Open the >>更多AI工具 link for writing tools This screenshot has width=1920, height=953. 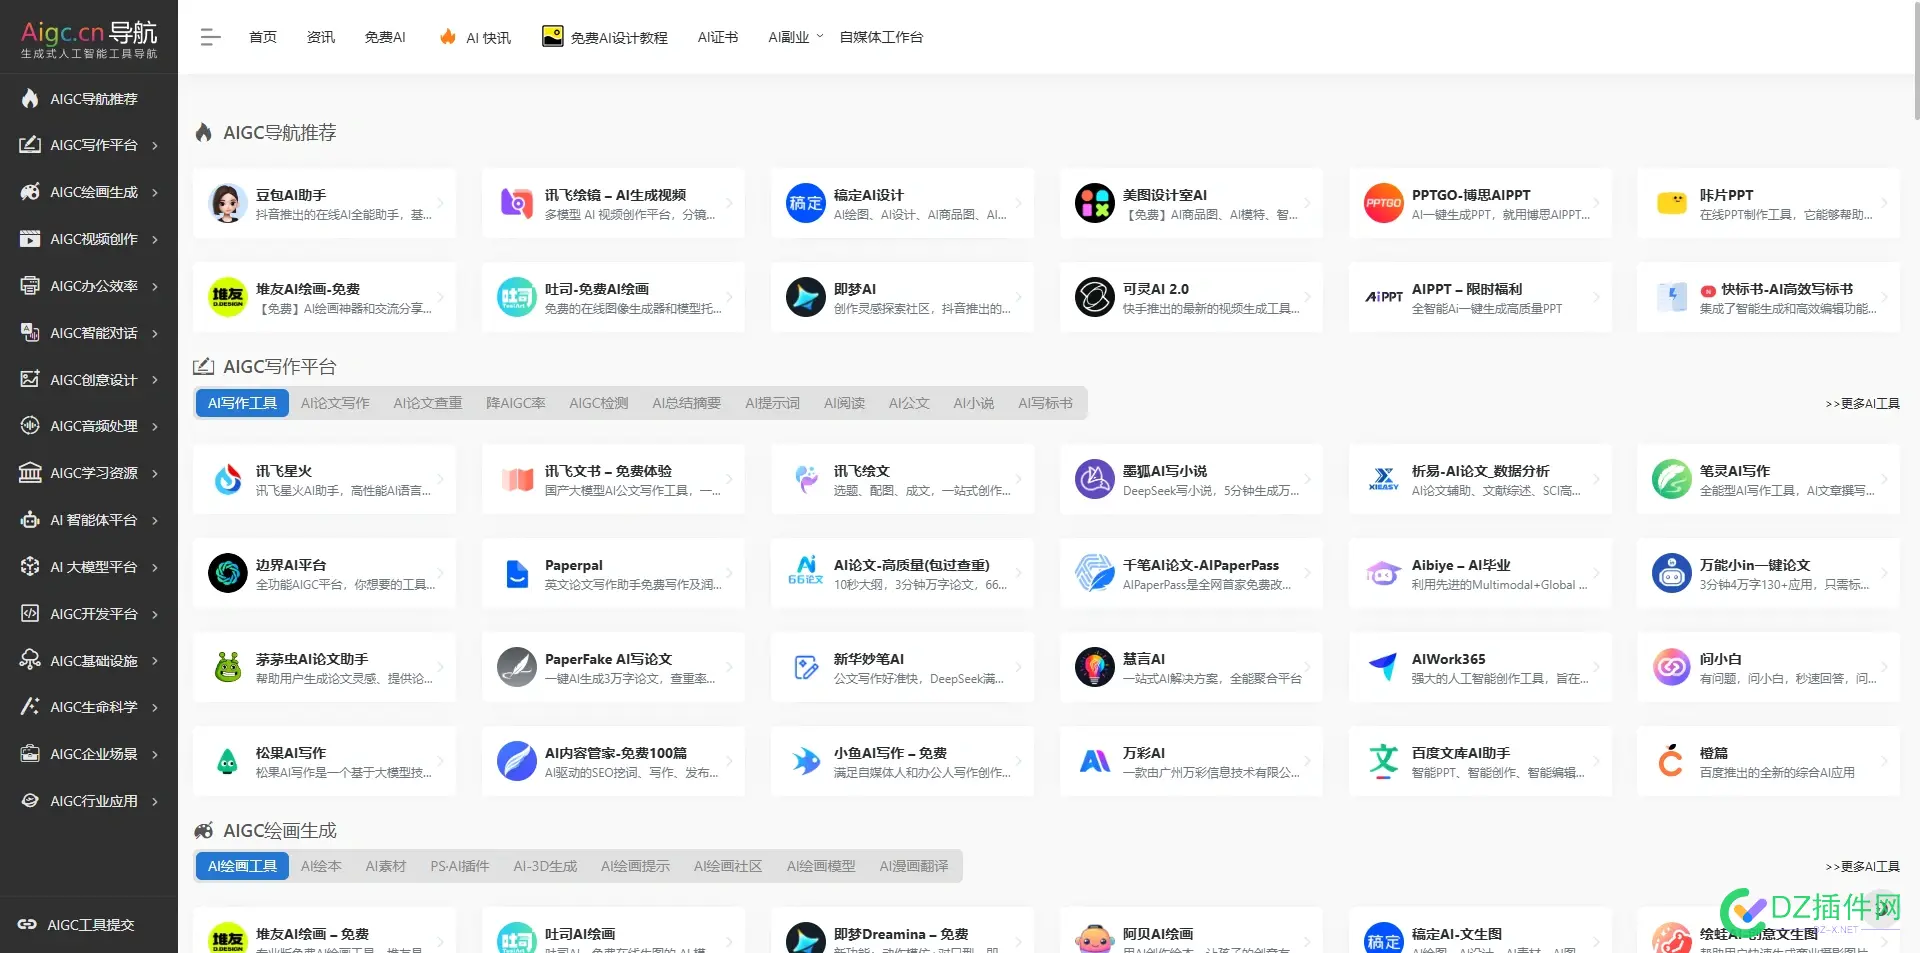tap(1863, 403)
